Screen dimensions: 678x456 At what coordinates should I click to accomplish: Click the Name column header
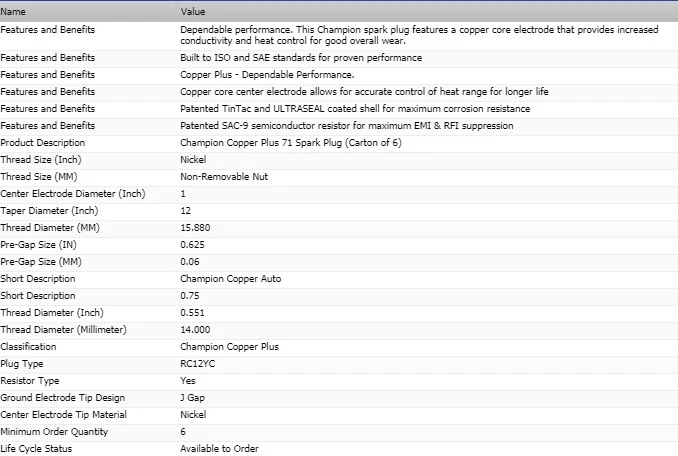tap(13, 12)
